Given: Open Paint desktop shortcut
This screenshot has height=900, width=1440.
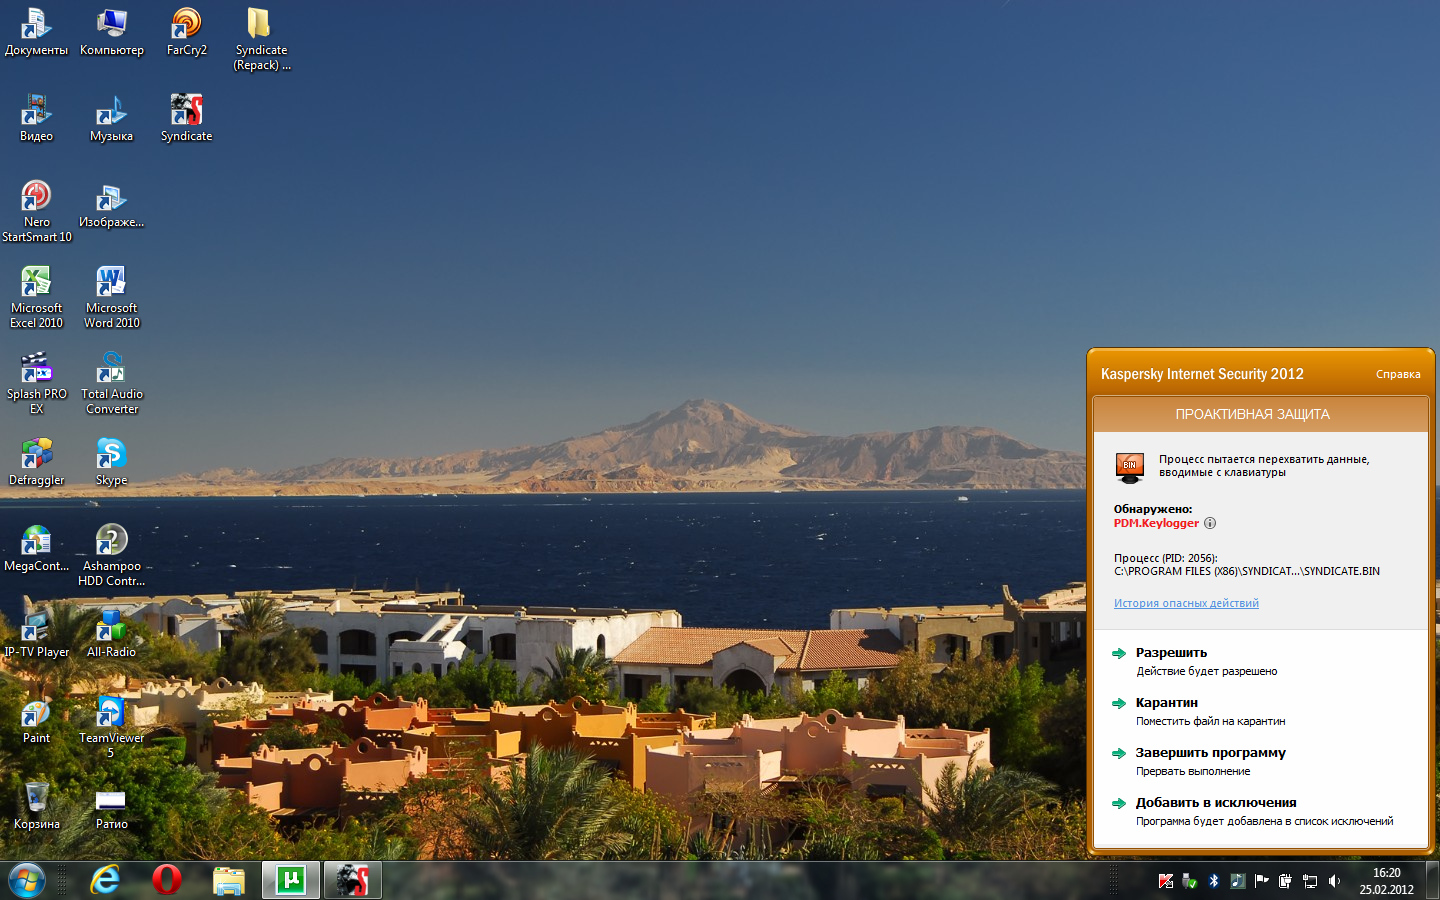Looking at the screenshot, I should point(36,720).
